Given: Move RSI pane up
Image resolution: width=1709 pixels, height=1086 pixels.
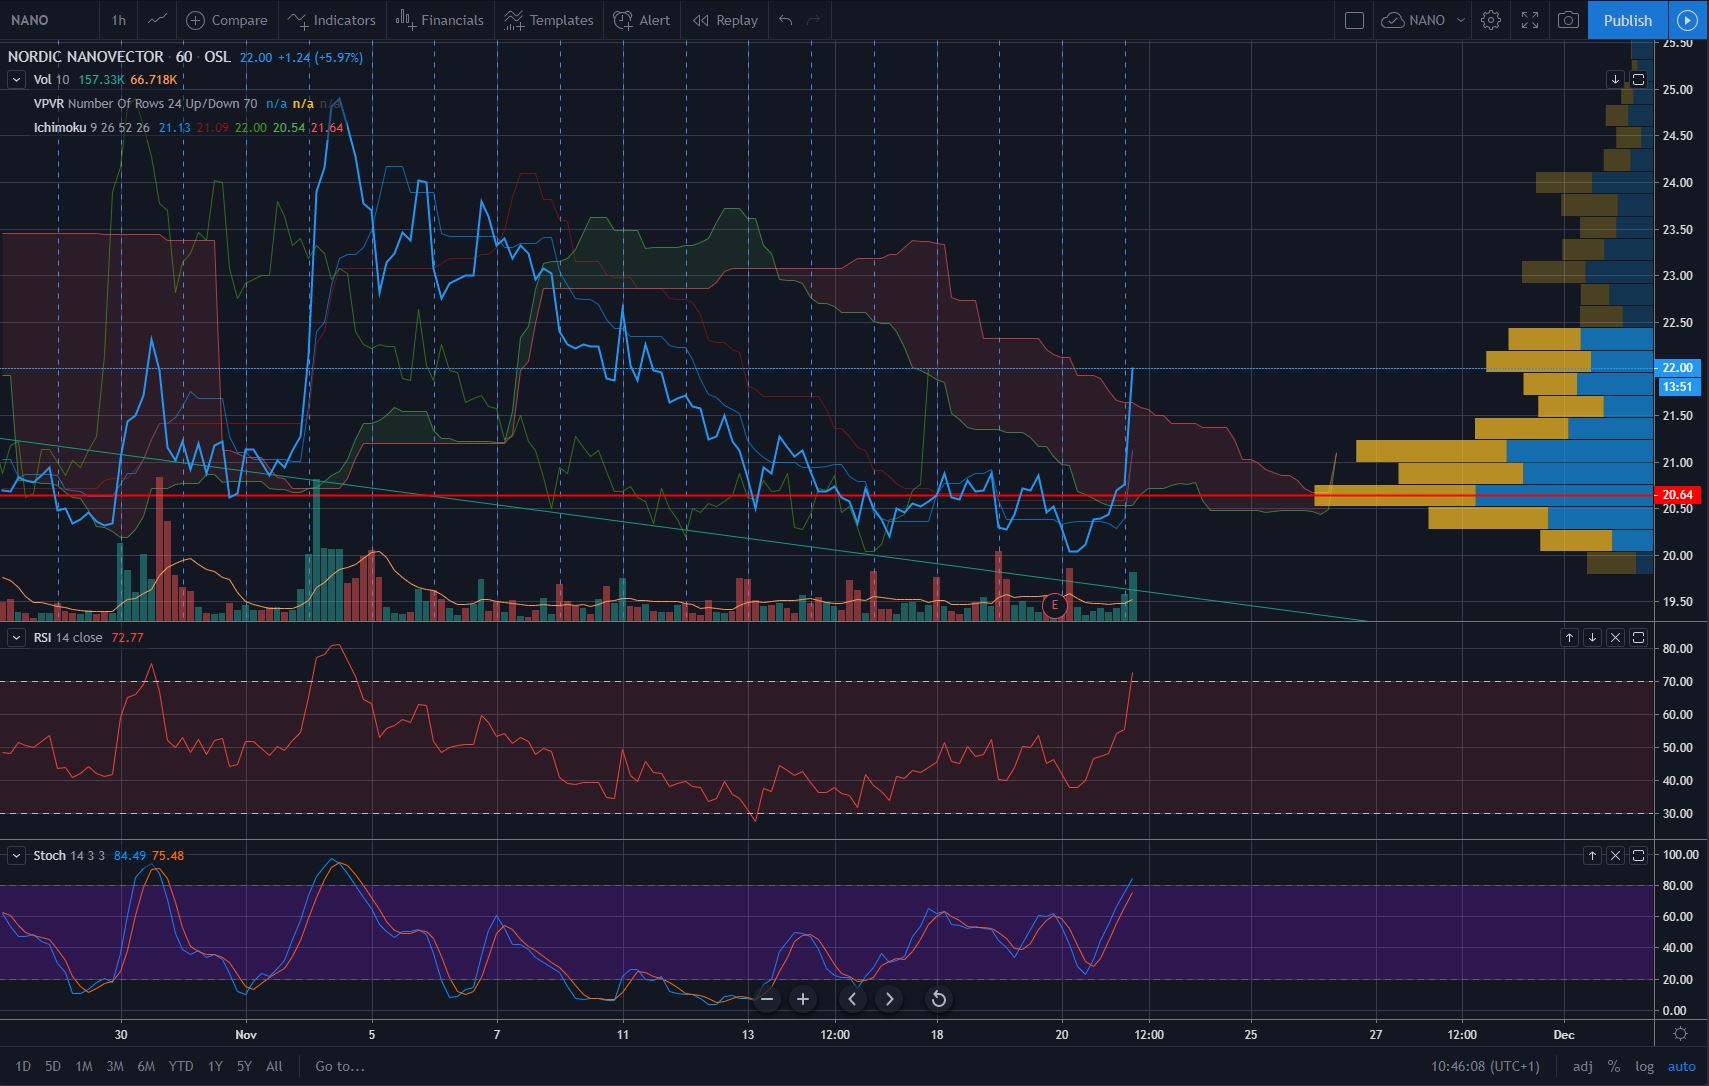Looking at the screenshot, I should tap(1569, 637).
